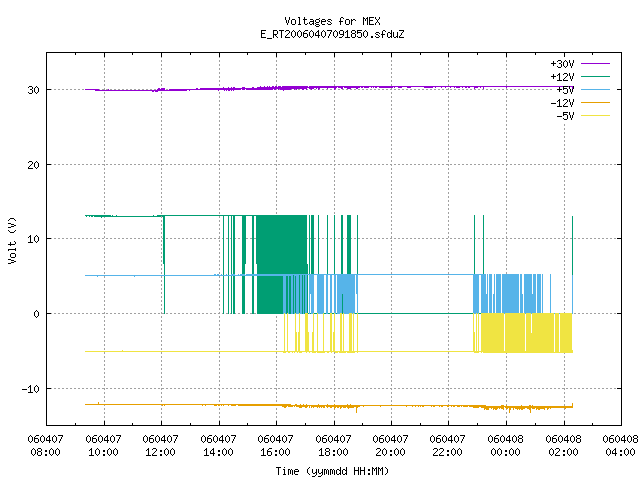Viewport: 640px width, 480px height.
Task: Click the yellow -5V legend line sample
Action: click(x=595, y=116)
